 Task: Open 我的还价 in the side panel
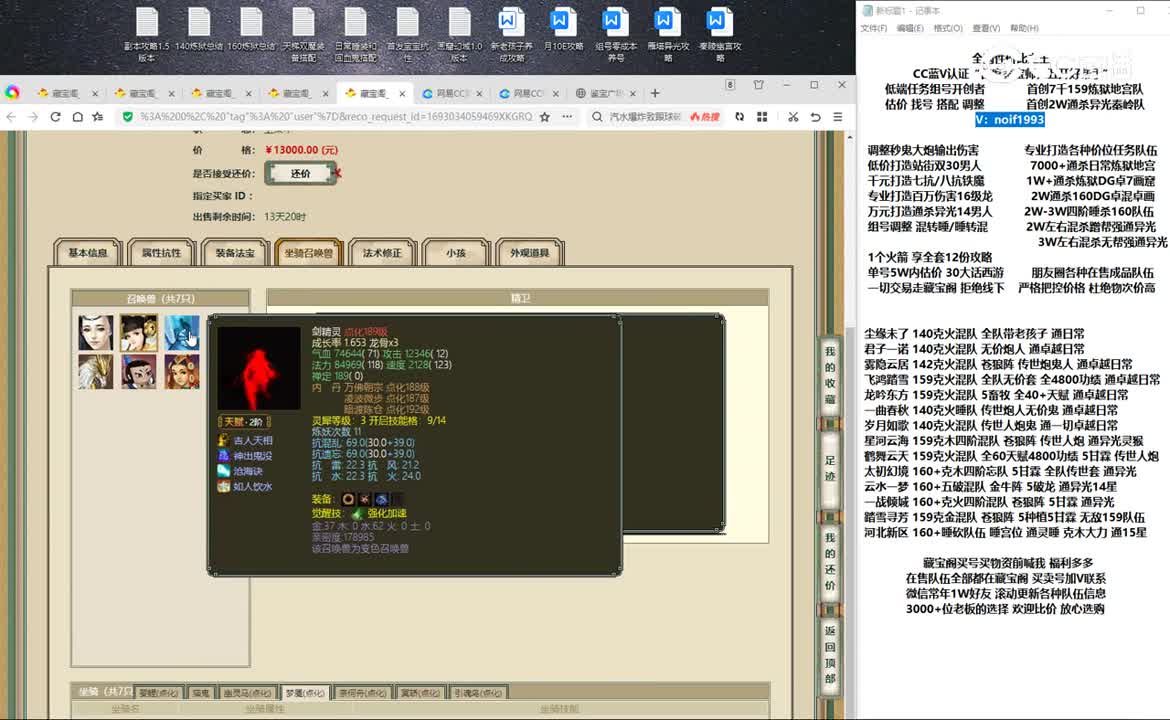[830, 562]
